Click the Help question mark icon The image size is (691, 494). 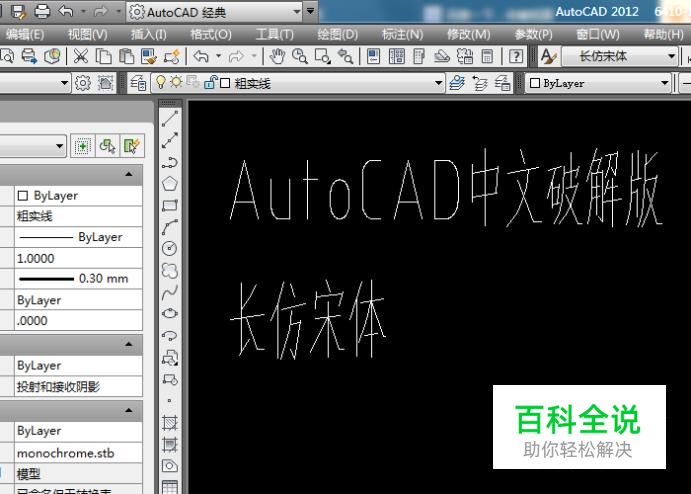click(516, 56)
